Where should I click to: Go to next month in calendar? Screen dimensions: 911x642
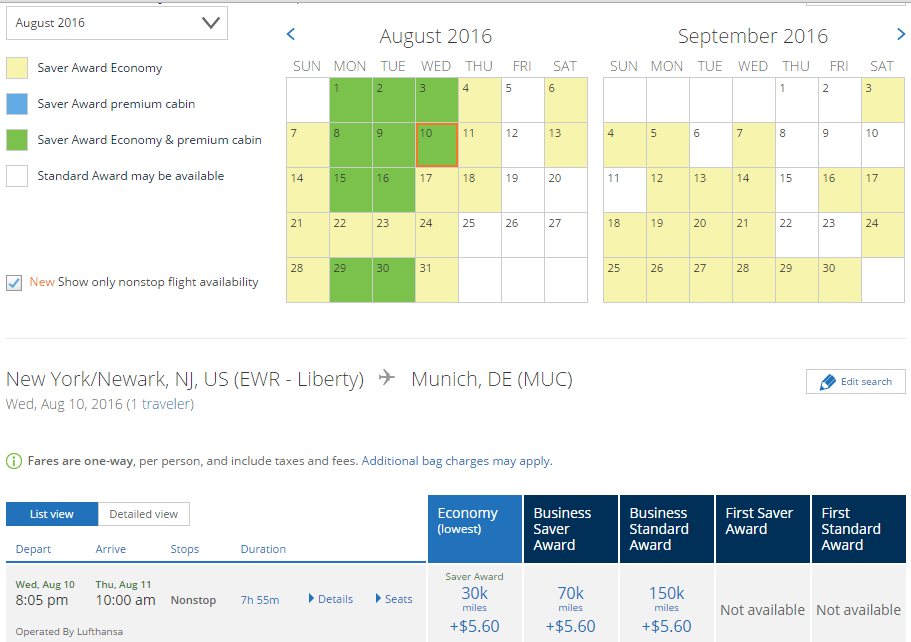click(x=901, y=34)
